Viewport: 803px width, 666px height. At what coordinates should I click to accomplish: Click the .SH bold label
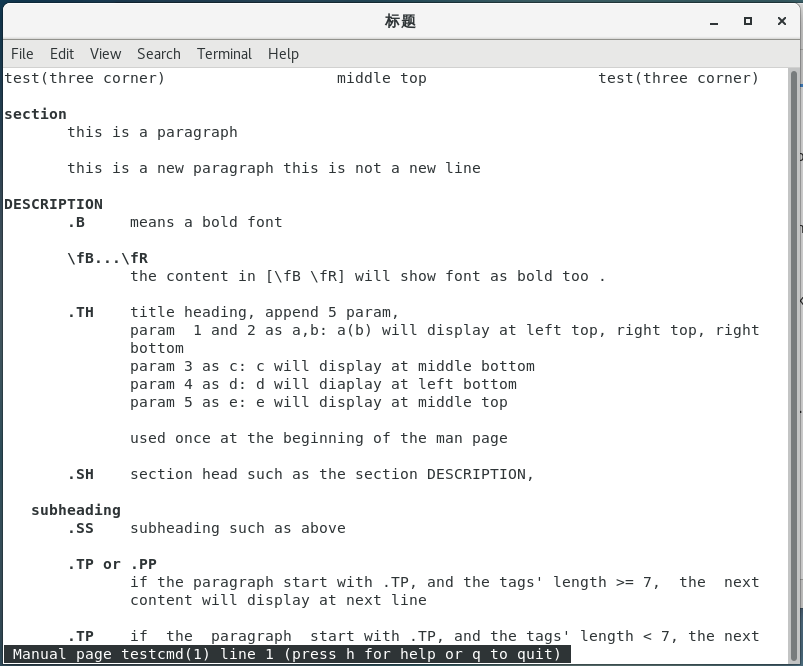point(83,474)
